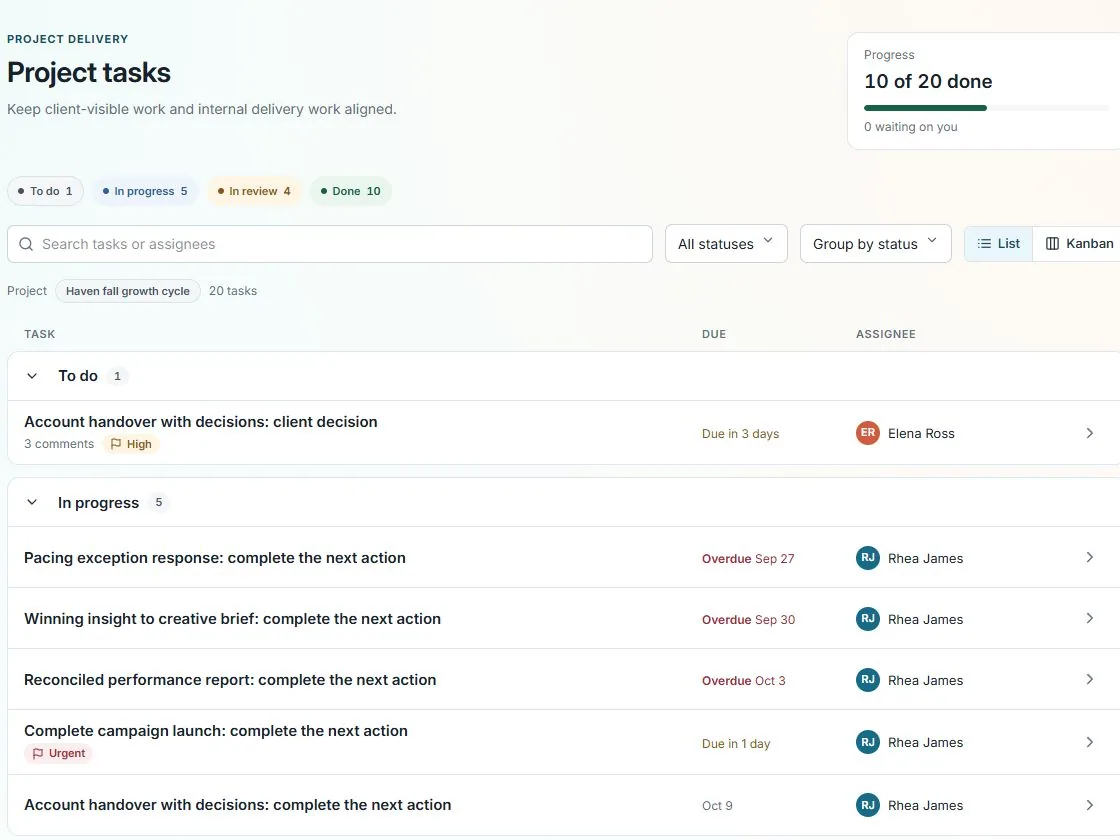1120x840 pixels.
Task: Open Oct 9 handover task via its arrow
Action: click(x=1089, y=805)
